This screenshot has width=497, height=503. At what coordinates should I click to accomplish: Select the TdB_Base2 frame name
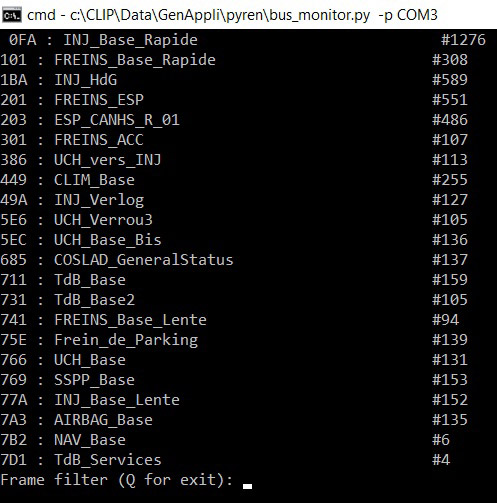pyautogui.click(x=94, y=301)
